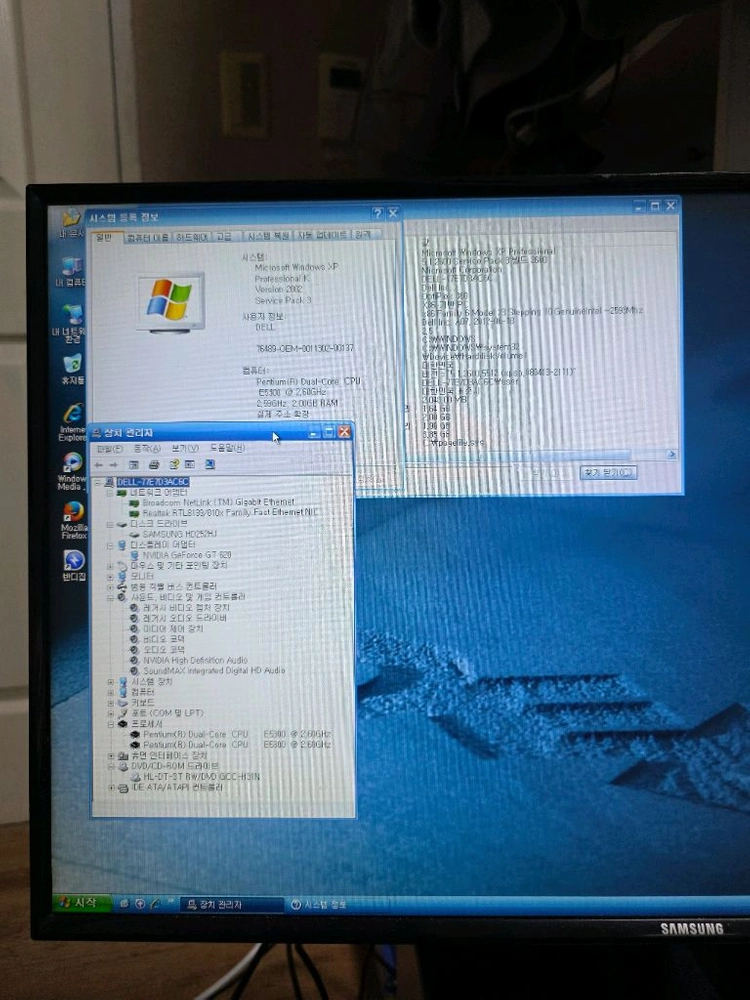Select the Internet Explorer desktop icon
The height and width of the screenshot is (1000, 750).
point(73,422)
